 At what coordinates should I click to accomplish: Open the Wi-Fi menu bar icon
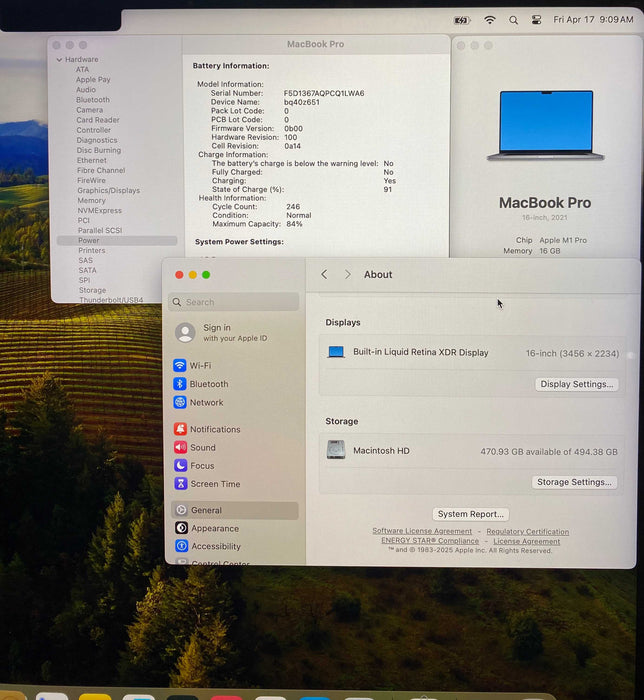(x=490, y=20)
